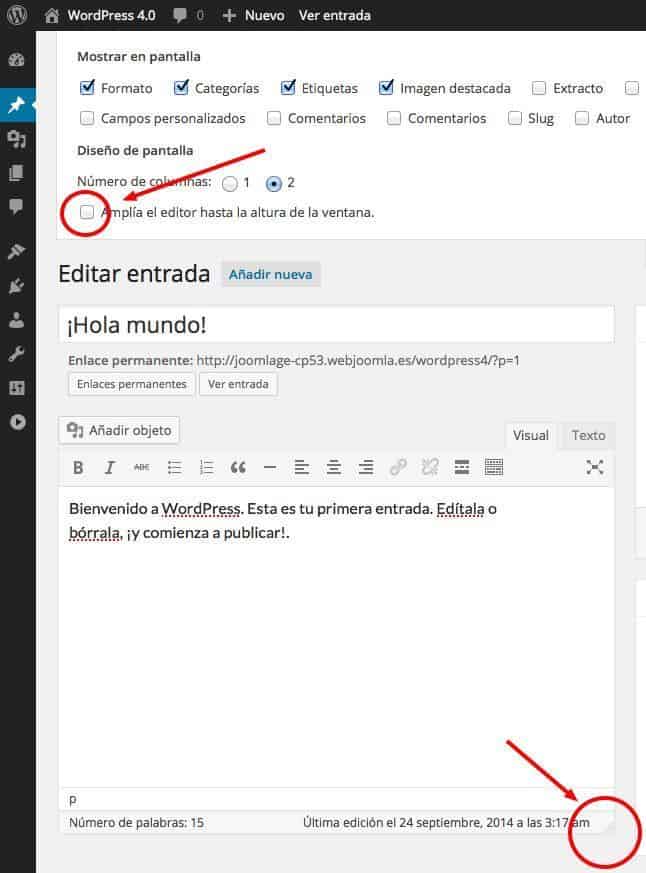Screen dimensions: 646x873
Task: Enter distraction-free writing mode
Action: click(x=595, y=468)
